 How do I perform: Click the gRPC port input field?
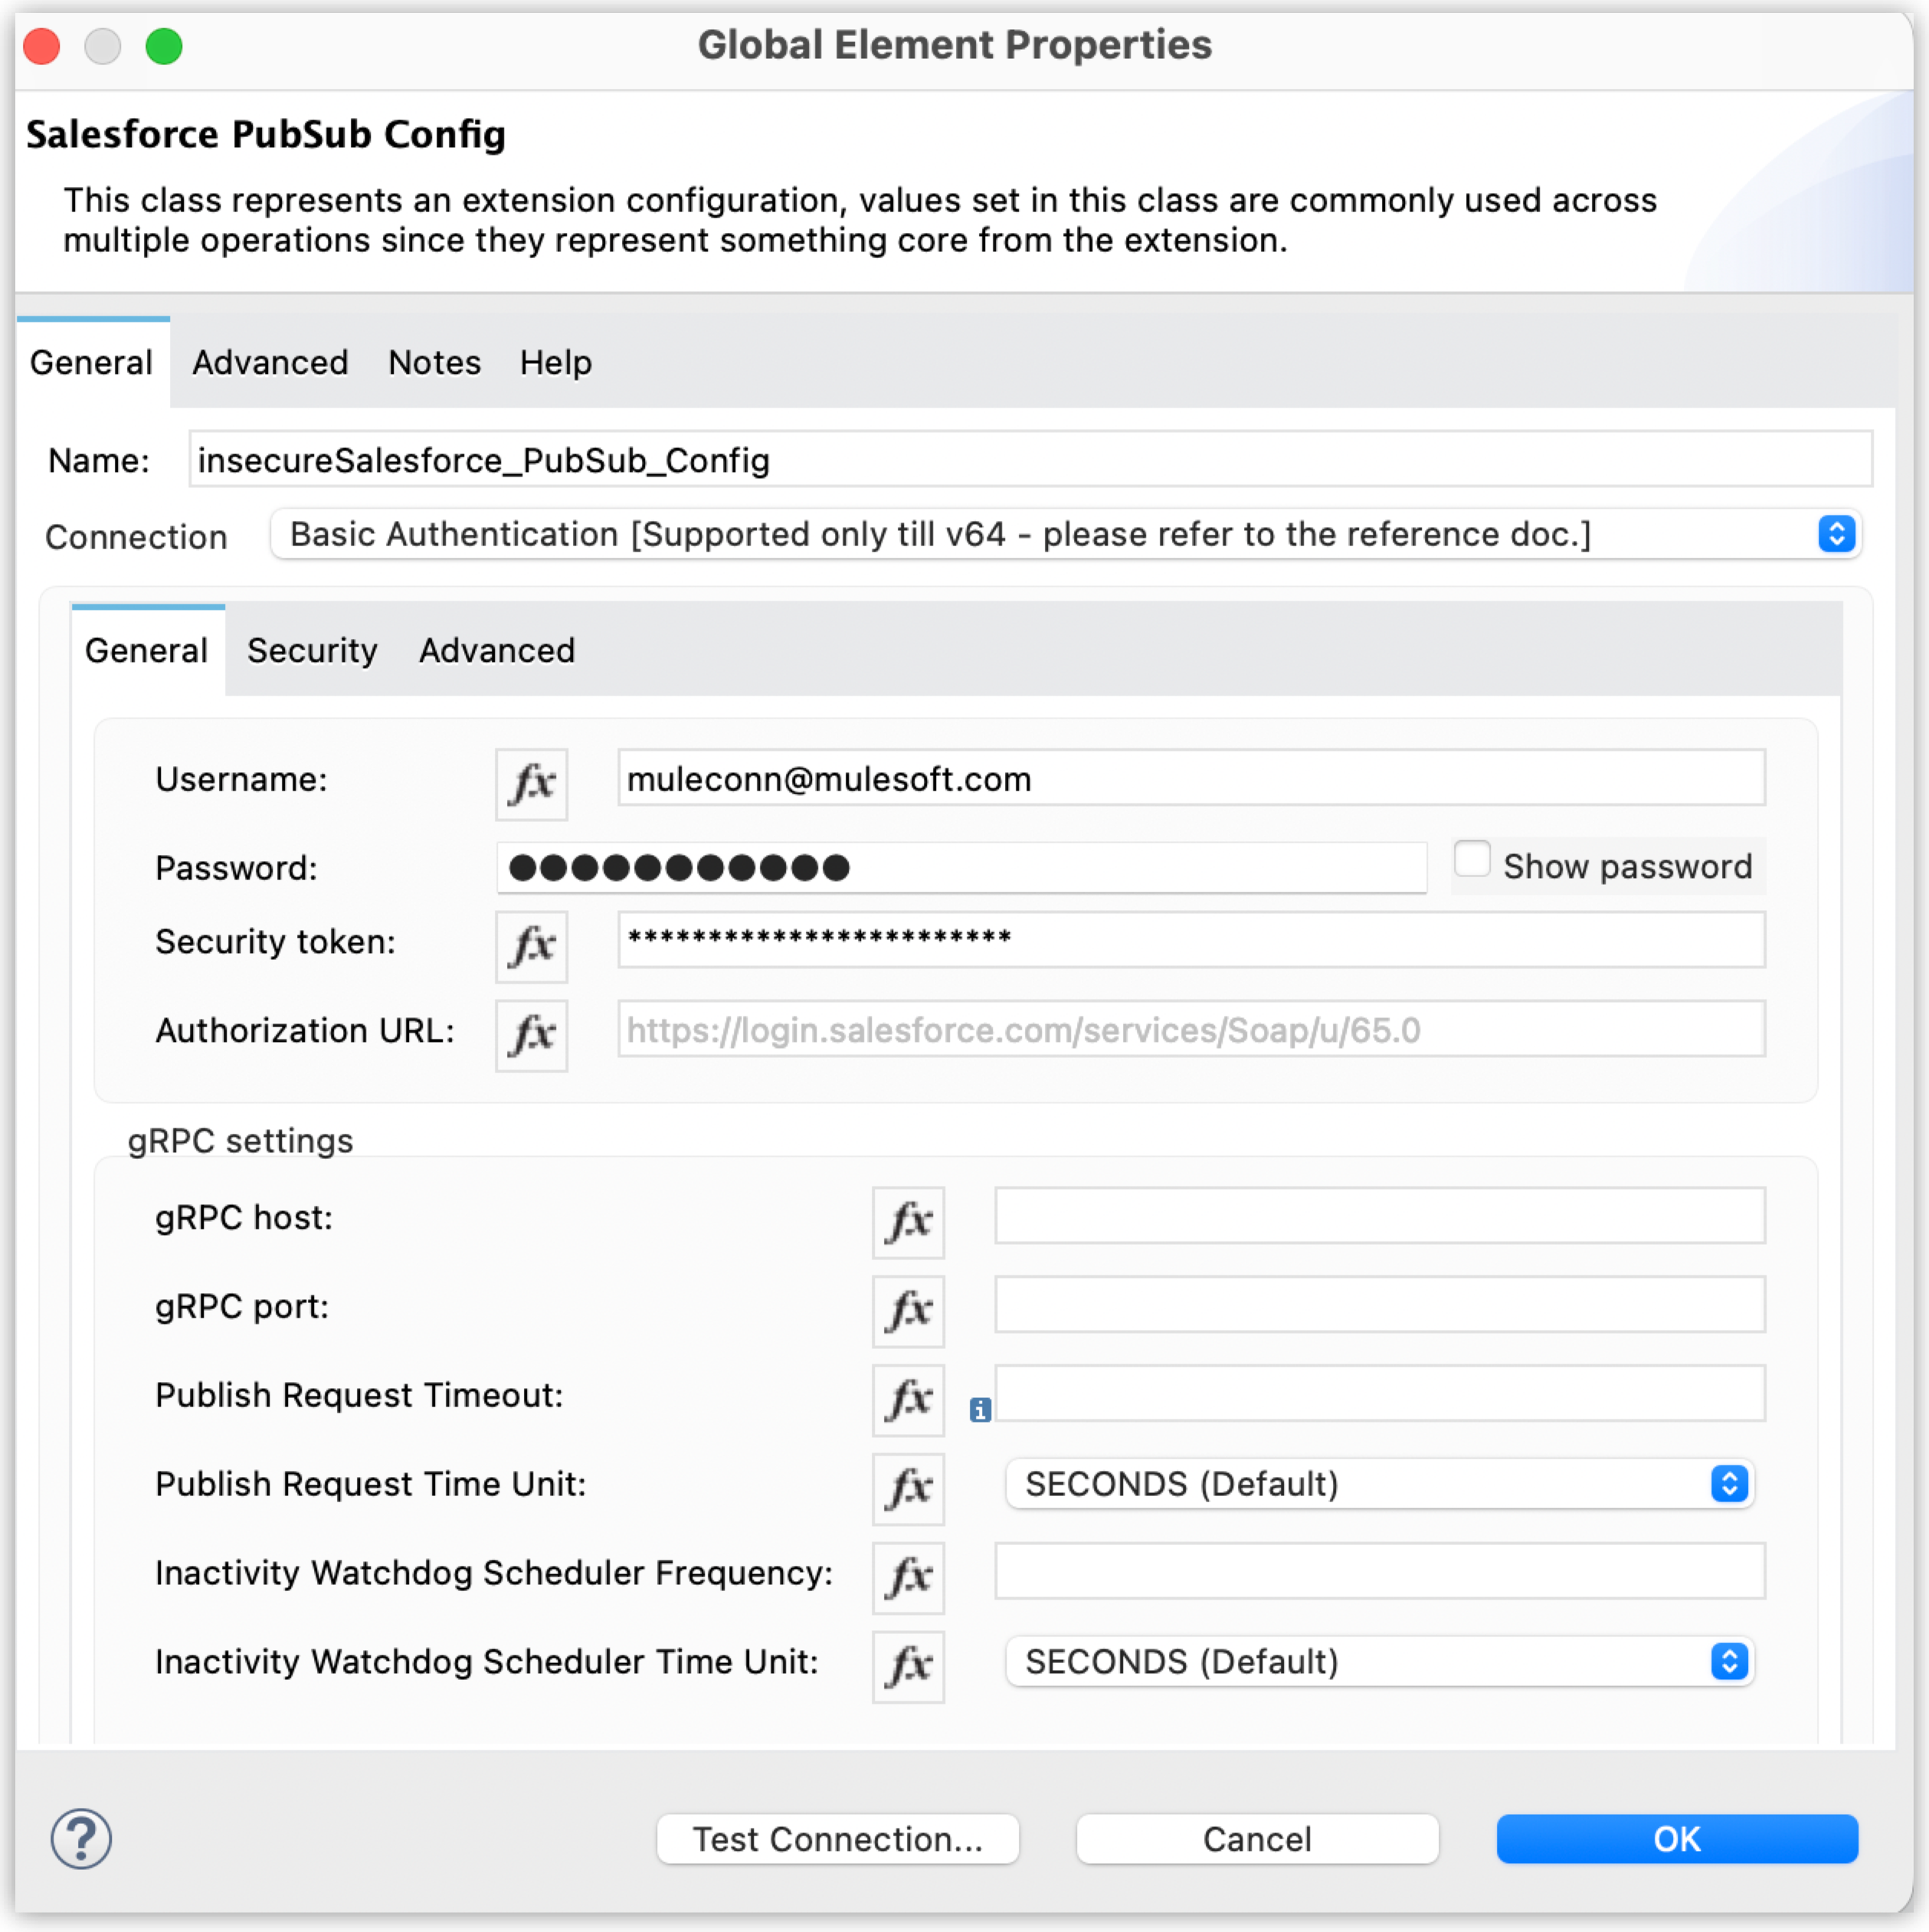(x=1379, y=1305)
